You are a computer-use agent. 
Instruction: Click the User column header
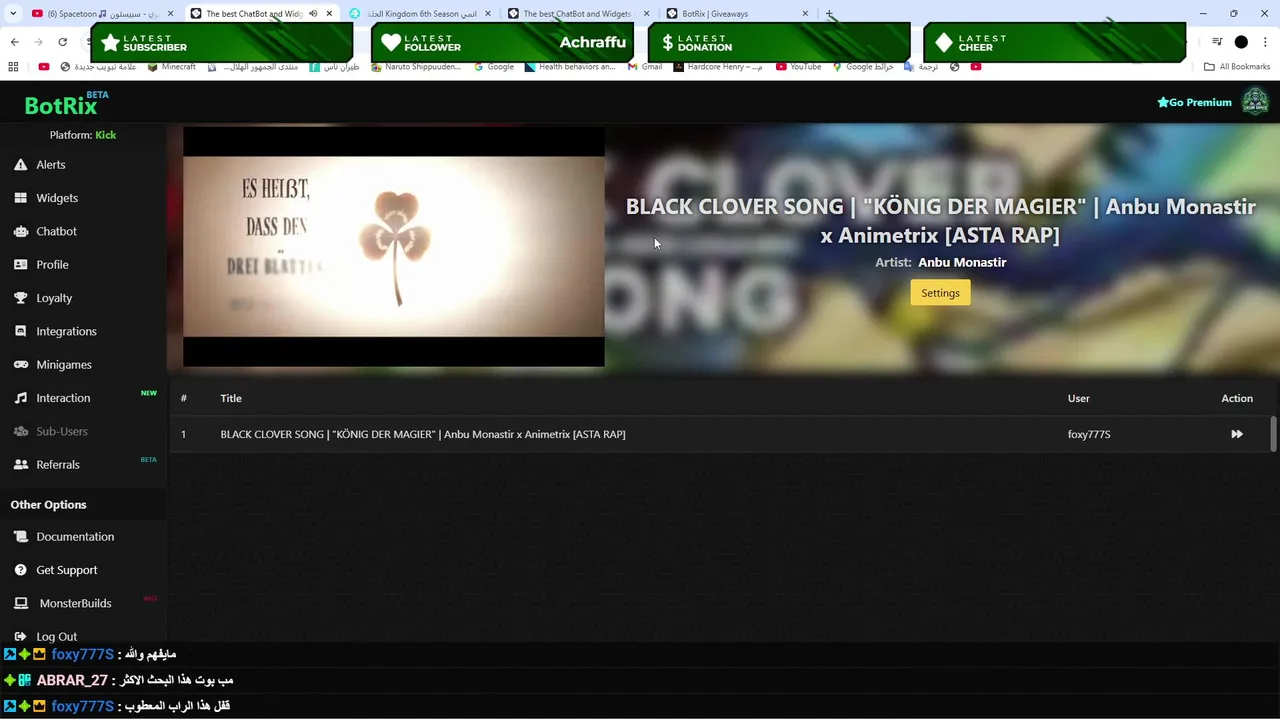[x=1078, y=398]
